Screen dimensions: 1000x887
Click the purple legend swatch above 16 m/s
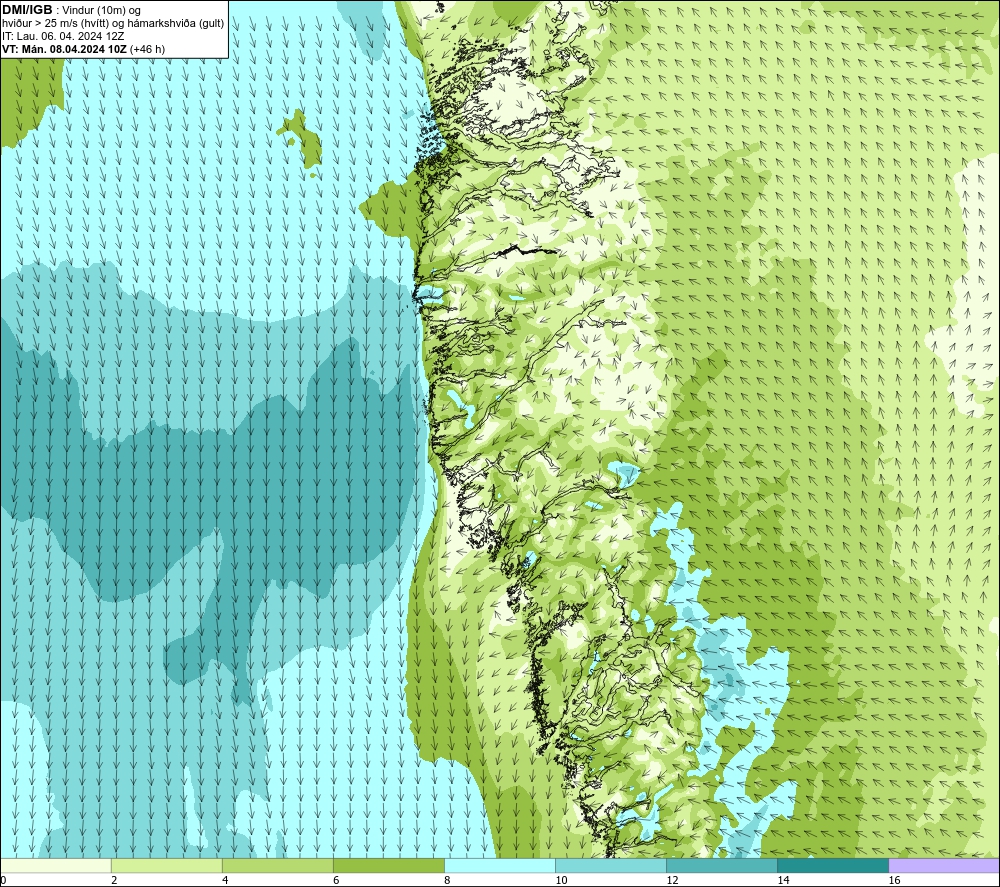click(944, 866)
